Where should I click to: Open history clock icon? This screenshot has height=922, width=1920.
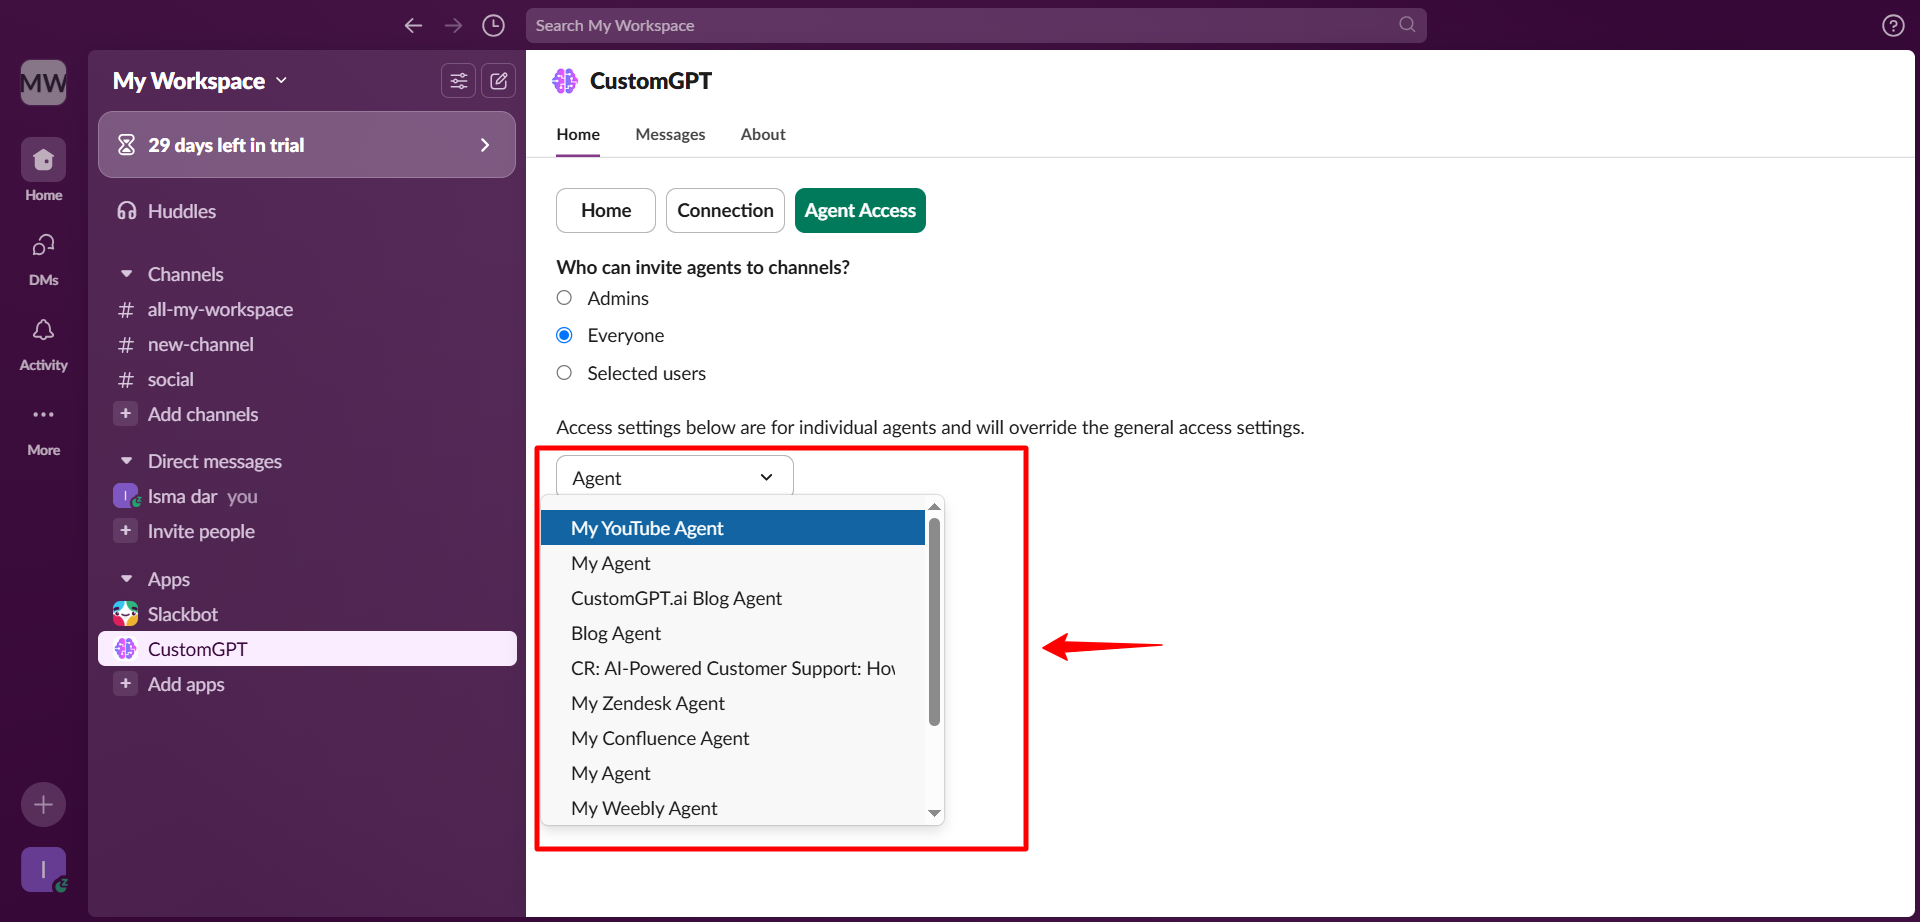tap(493, 26)
